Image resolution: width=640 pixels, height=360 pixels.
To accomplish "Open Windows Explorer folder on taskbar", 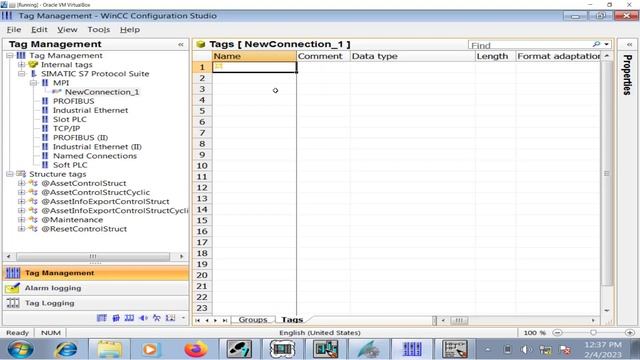I will tap(109, 349).
